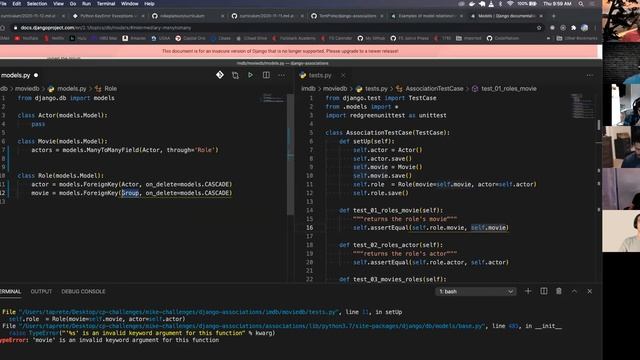Open the models.py editor more actions menu
The height and width of the screenshot is (360, 640).
click(282, 75)
